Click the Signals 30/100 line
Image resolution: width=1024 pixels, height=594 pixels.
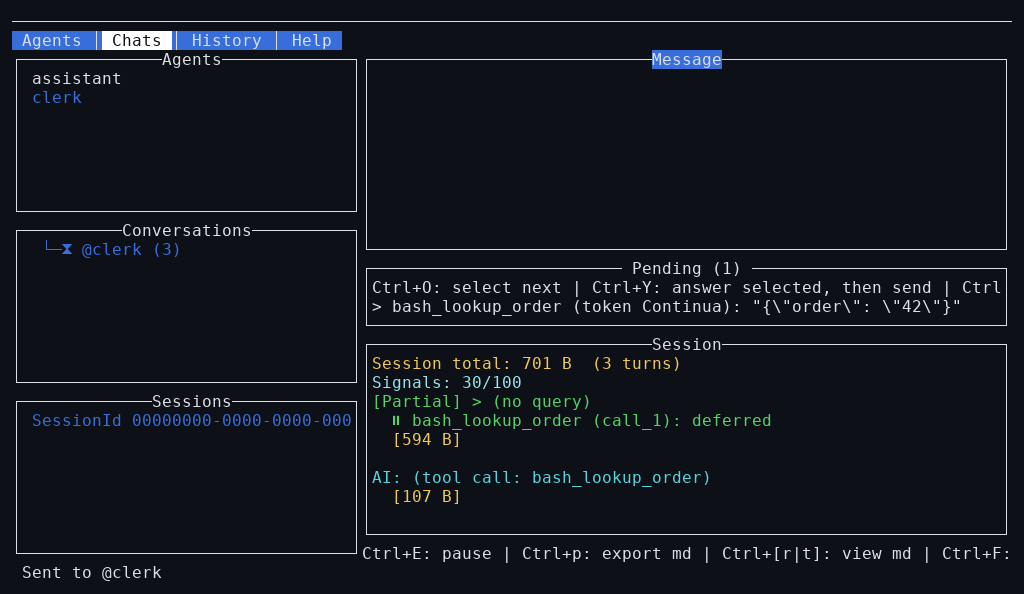click(x=447, y=383)
